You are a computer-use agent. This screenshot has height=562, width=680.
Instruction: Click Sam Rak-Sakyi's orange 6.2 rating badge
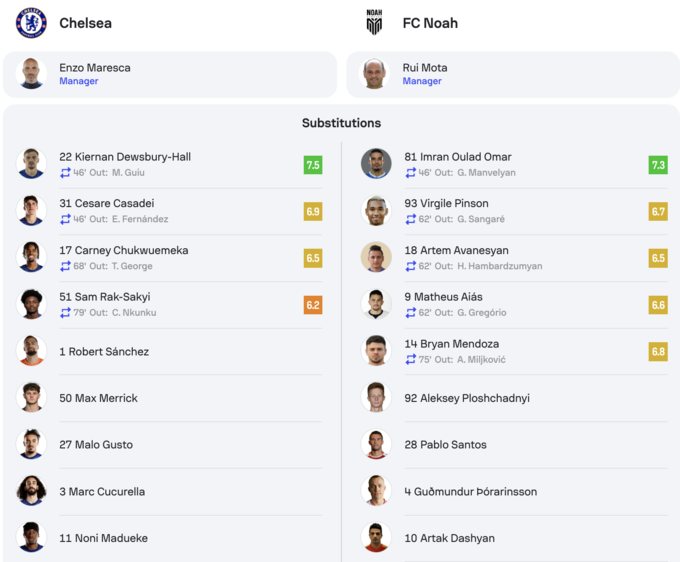[x=313, y=305]
